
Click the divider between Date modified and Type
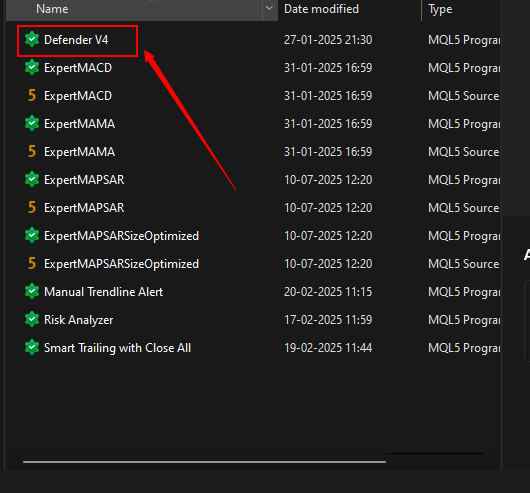(x=422, y=9)
